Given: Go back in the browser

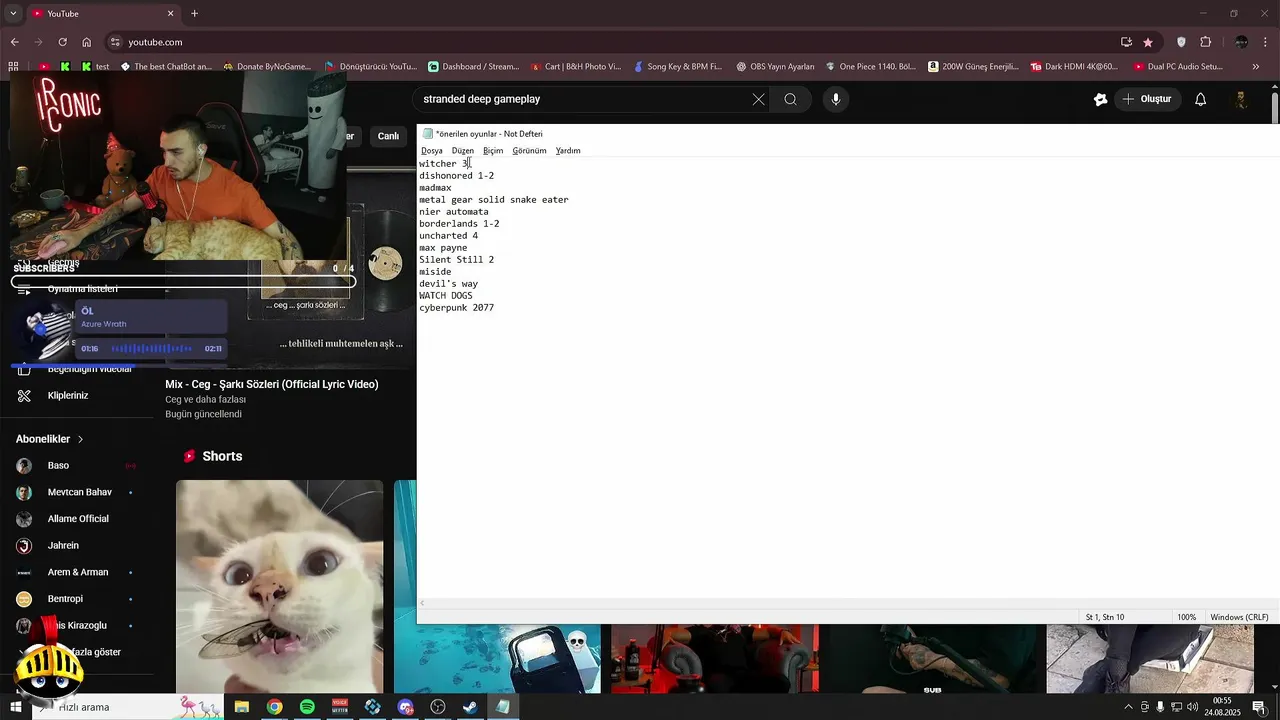Looking at the screenshot, I should 14,42.
